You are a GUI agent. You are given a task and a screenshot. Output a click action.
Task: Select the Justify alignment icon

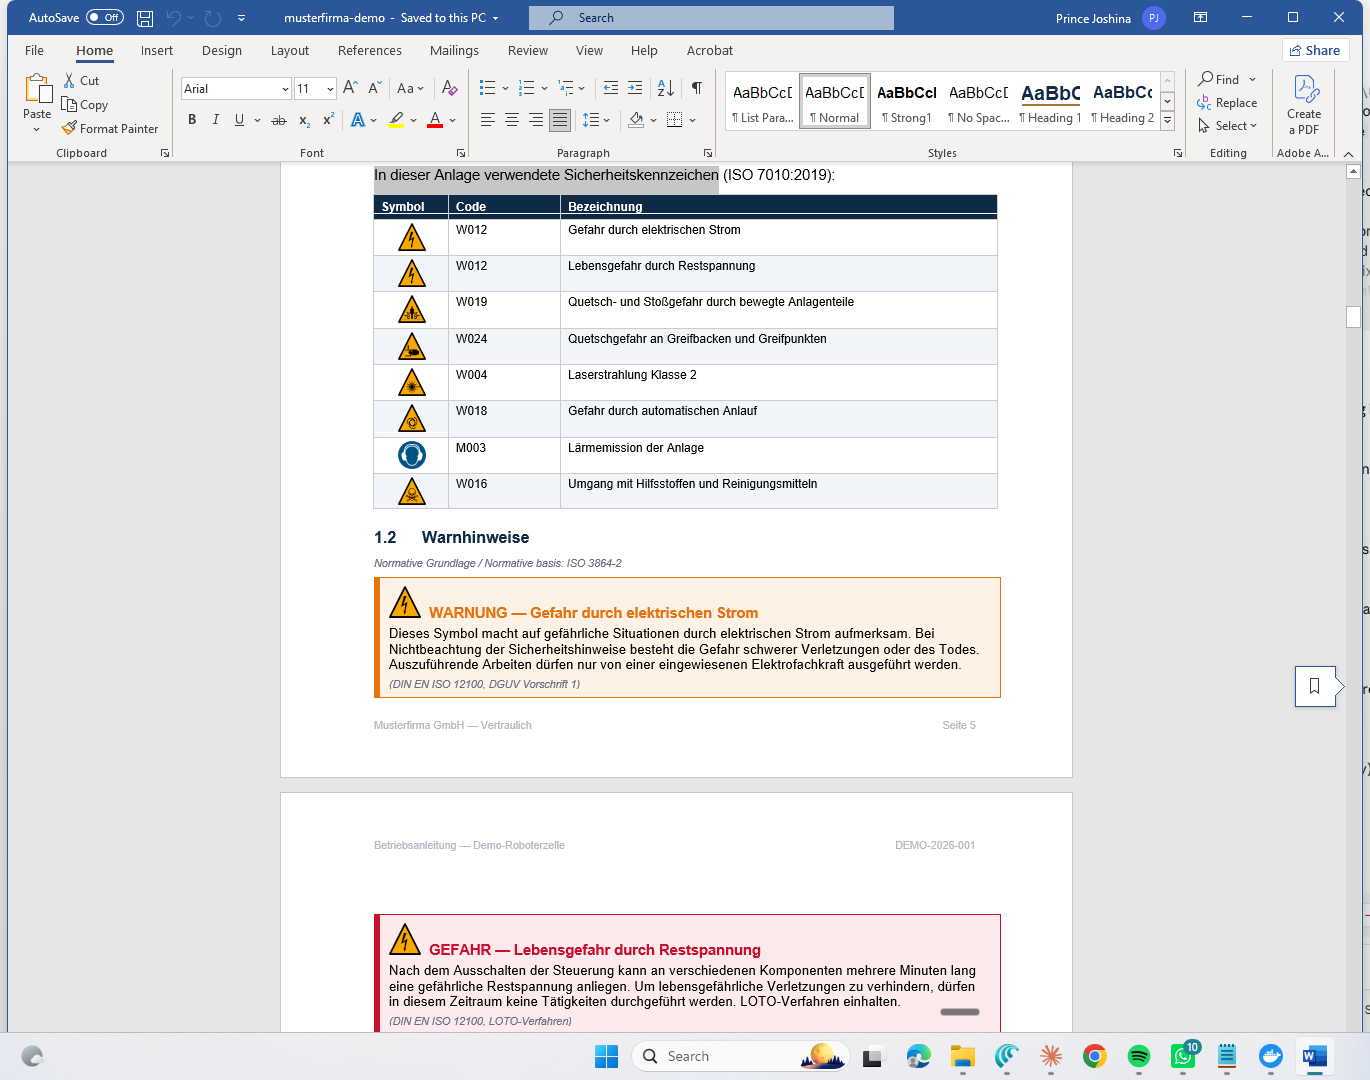point(560,120)
